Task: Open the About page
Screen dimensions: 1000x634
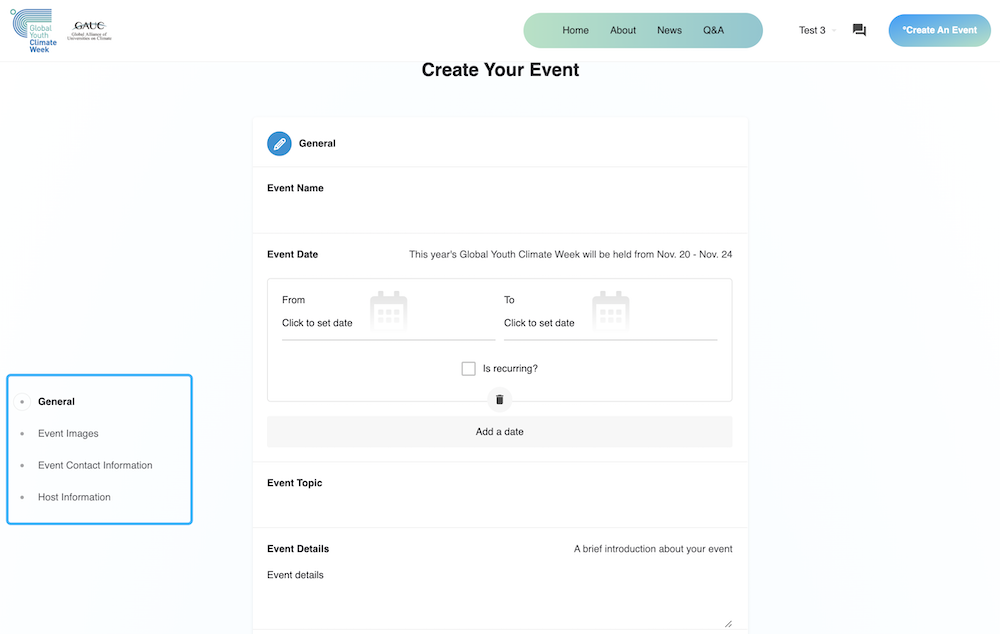Action: click(622, 30)
